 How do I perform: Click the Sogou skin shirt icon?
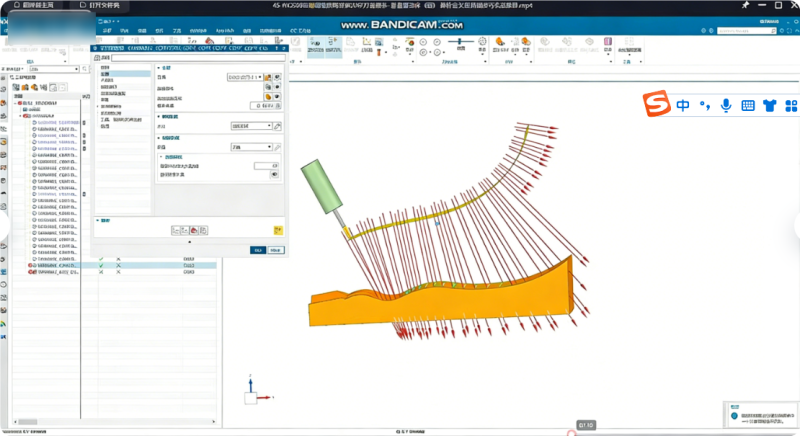(769, 105)
